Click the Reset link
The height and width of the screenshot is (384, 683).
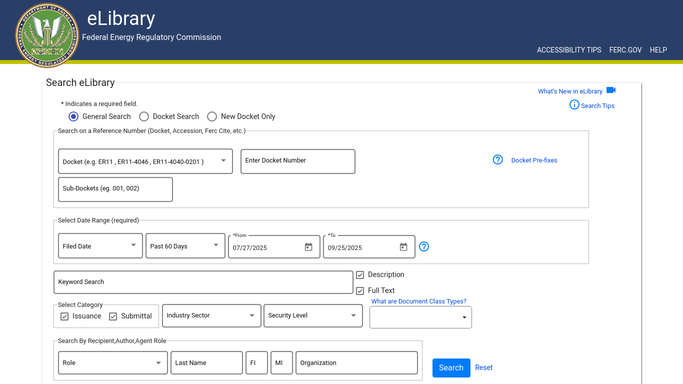484,367
